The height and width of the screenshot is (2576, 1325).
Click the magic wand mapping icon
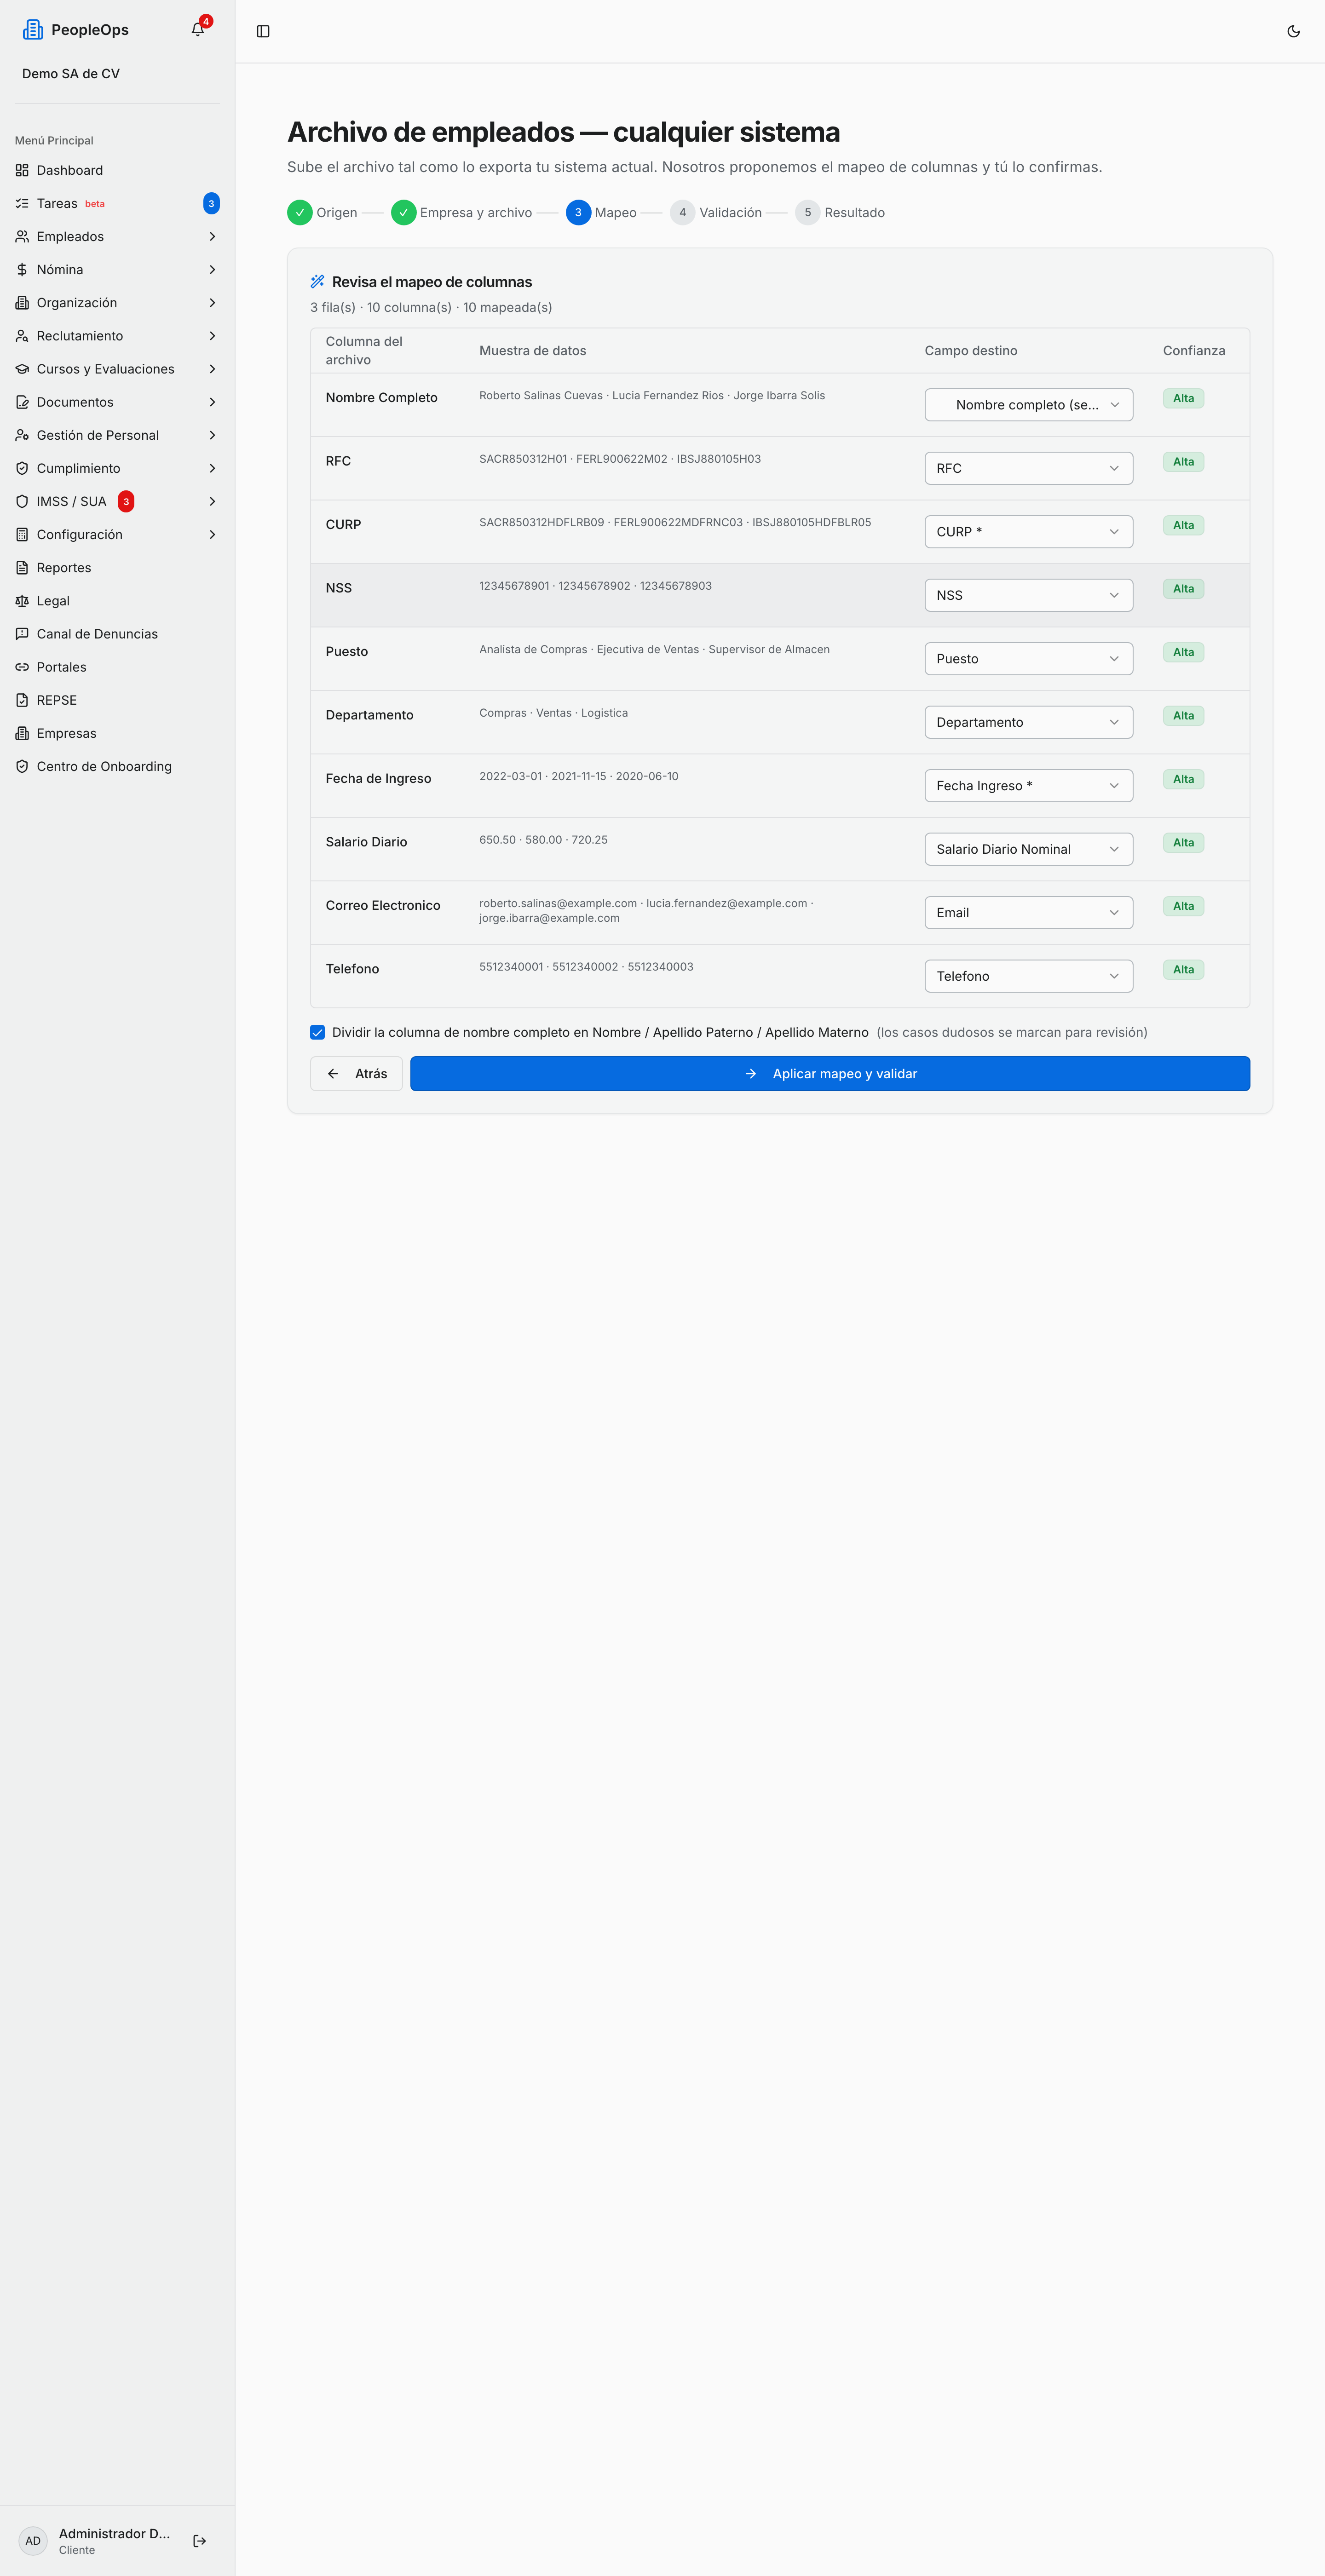click(x=317, y=282)
